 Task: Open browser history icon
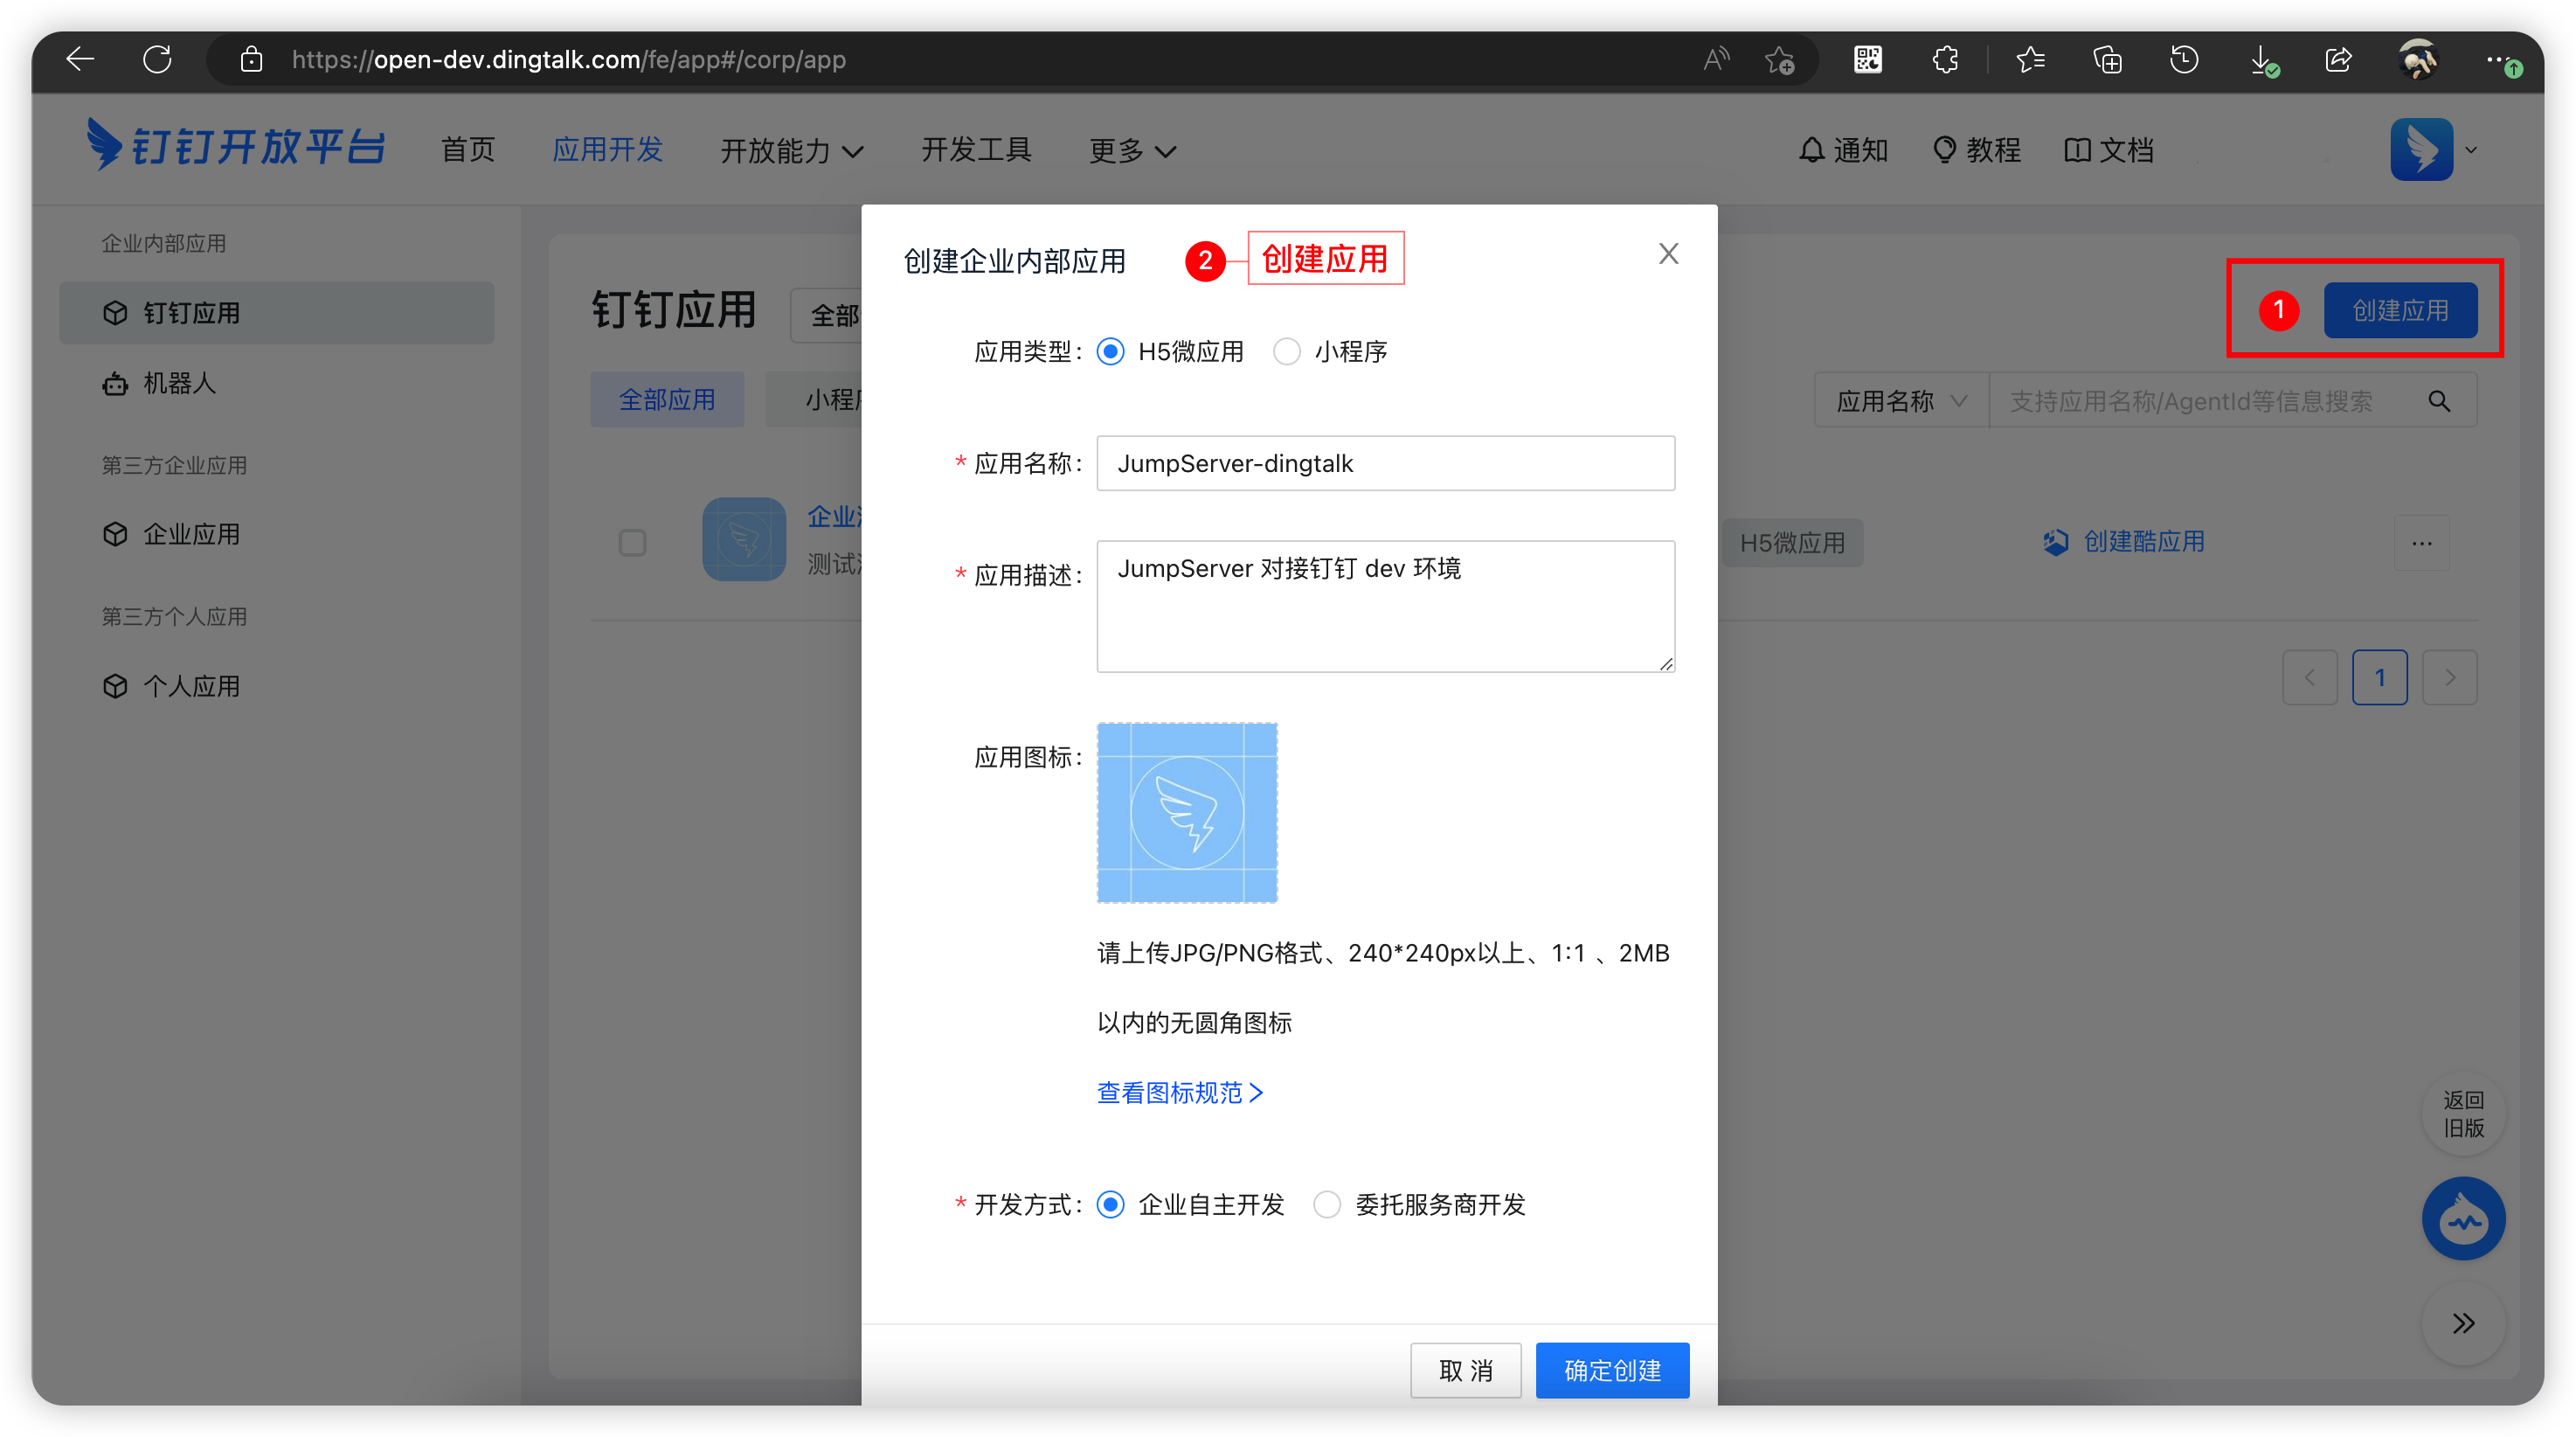click(2184, 60)
